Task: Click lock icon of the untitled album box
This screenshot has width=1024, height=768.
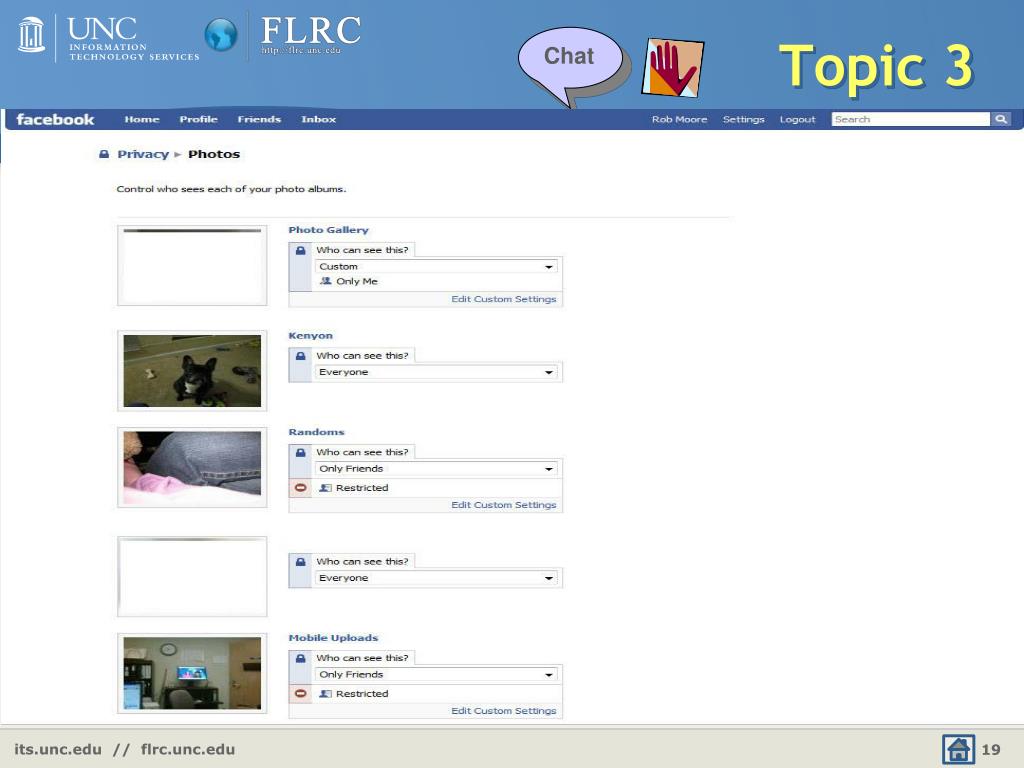Action: point(300,562)
